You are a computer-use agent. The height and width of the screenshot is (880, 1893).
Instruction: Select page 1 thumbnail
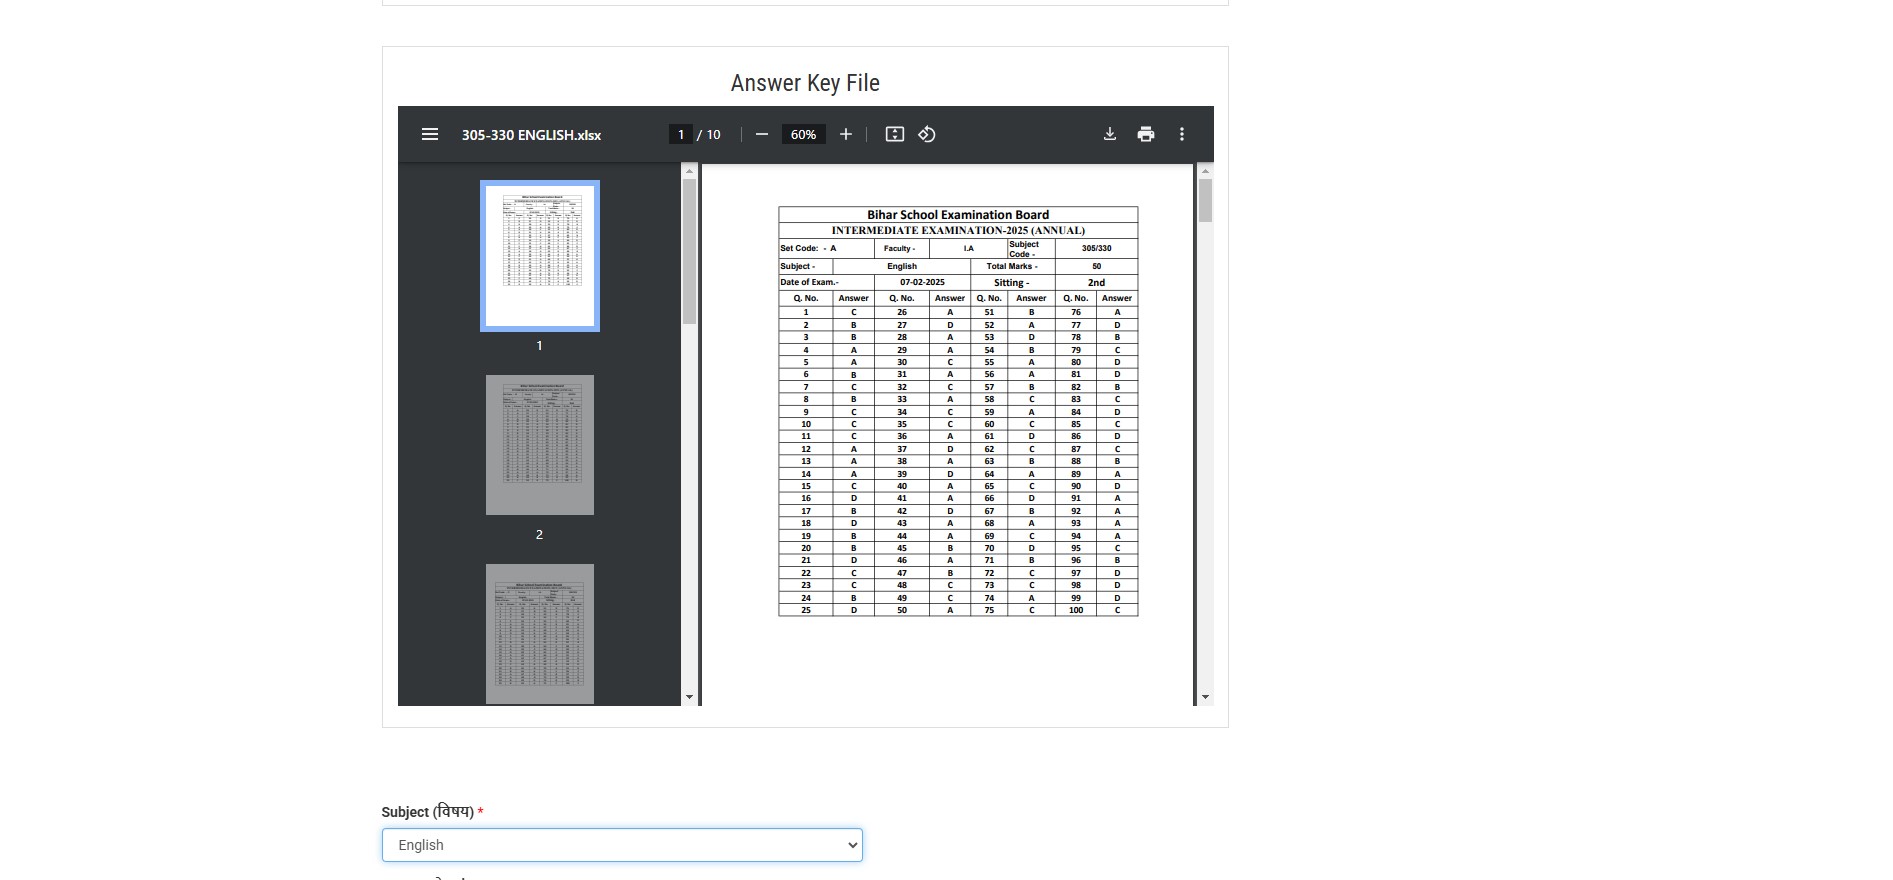click(540, 256)
